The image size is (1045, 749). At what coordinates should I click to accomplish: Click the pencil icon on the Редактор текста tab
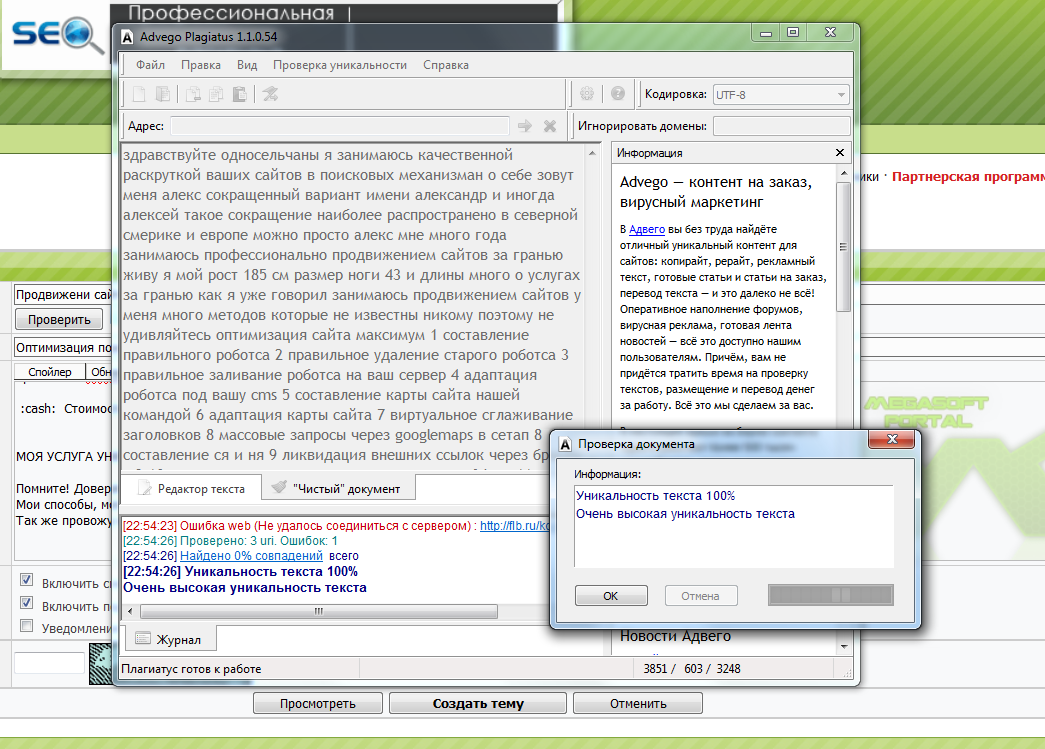click(x=145, y=488)
